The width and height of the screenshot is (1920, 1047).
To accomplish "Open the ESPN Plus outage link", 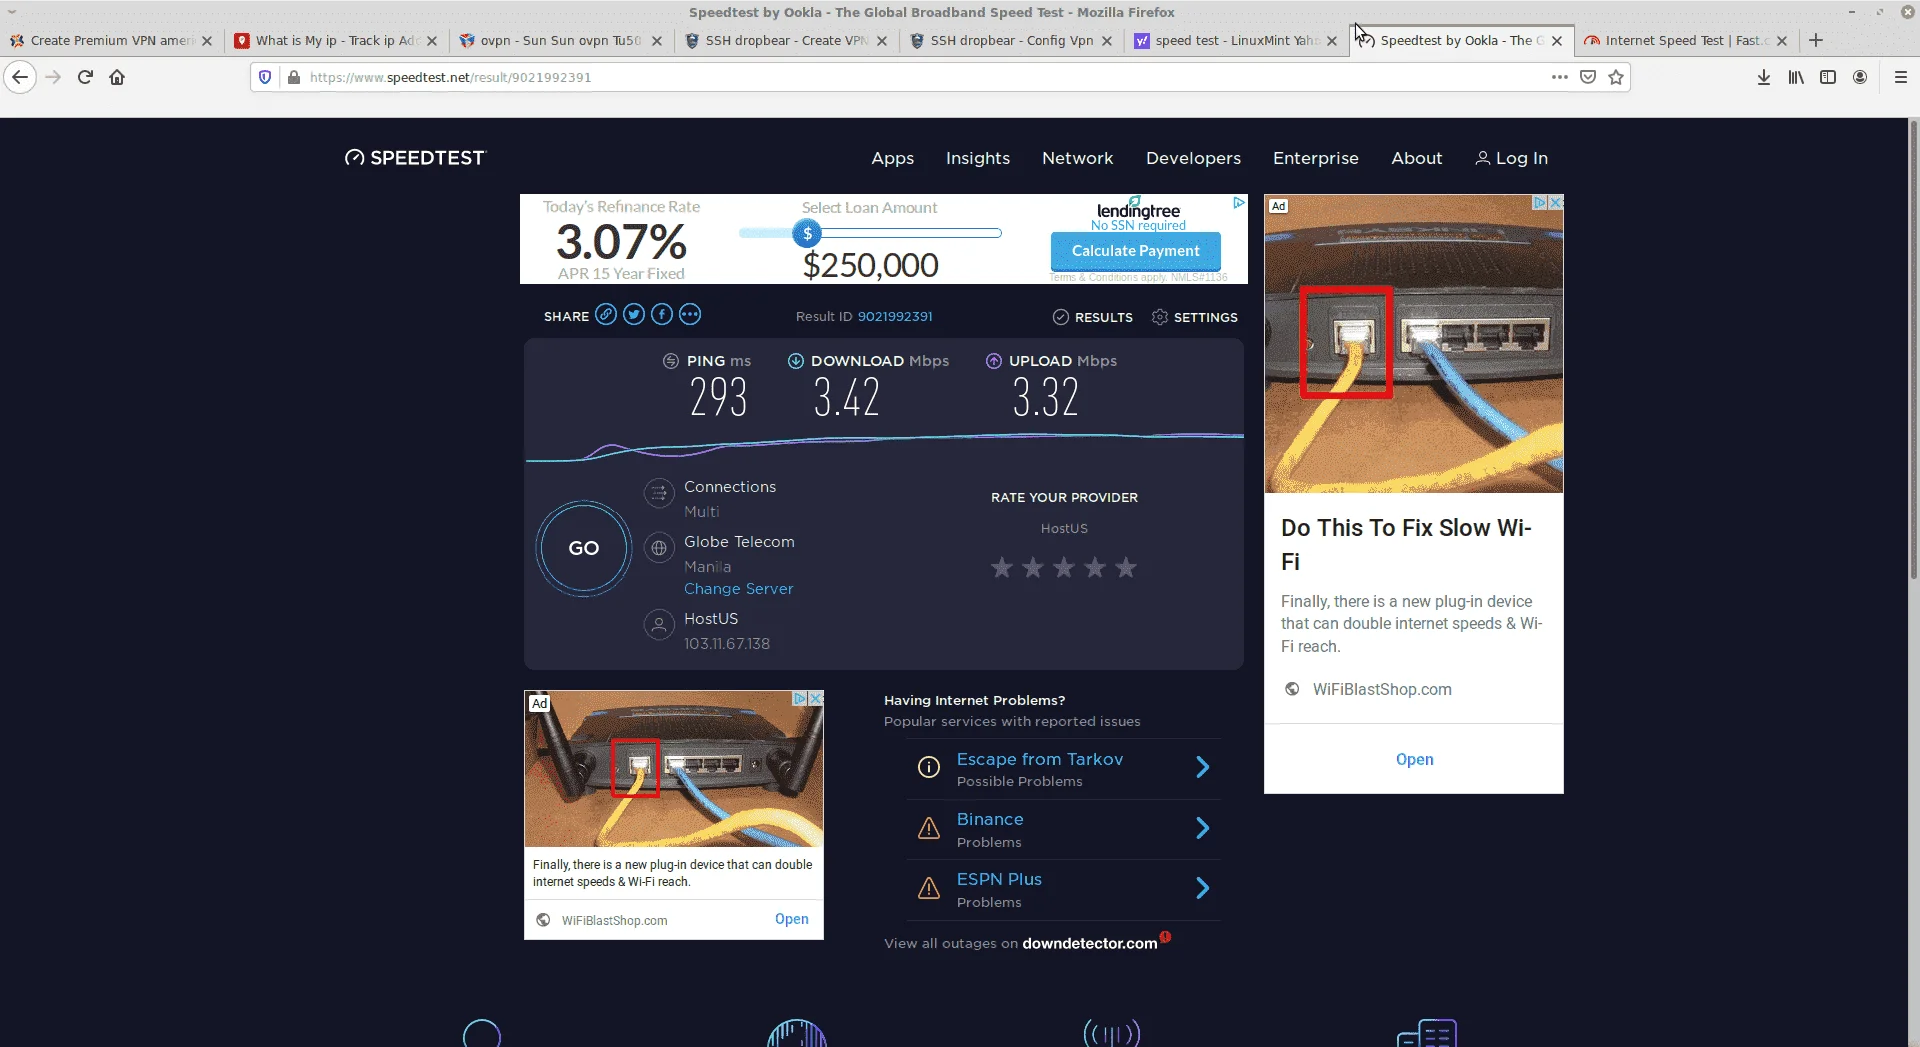I will click(999, 879).
